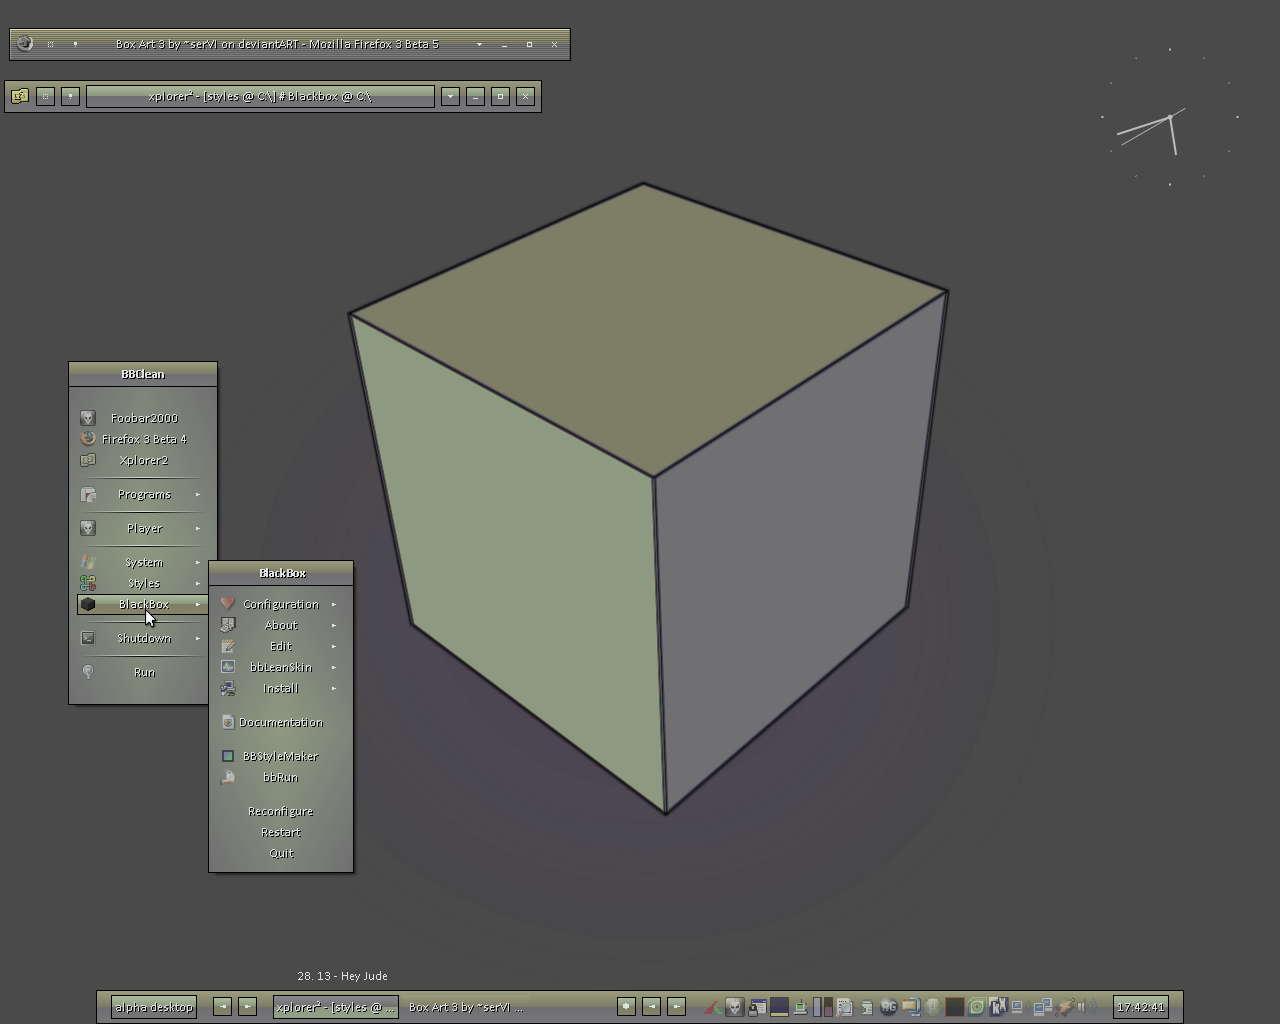Viewport: 1280px width, 1024px height.
Task: Open BBStyleMaker from the BlackBox submenu
Action: click(280, 756)
